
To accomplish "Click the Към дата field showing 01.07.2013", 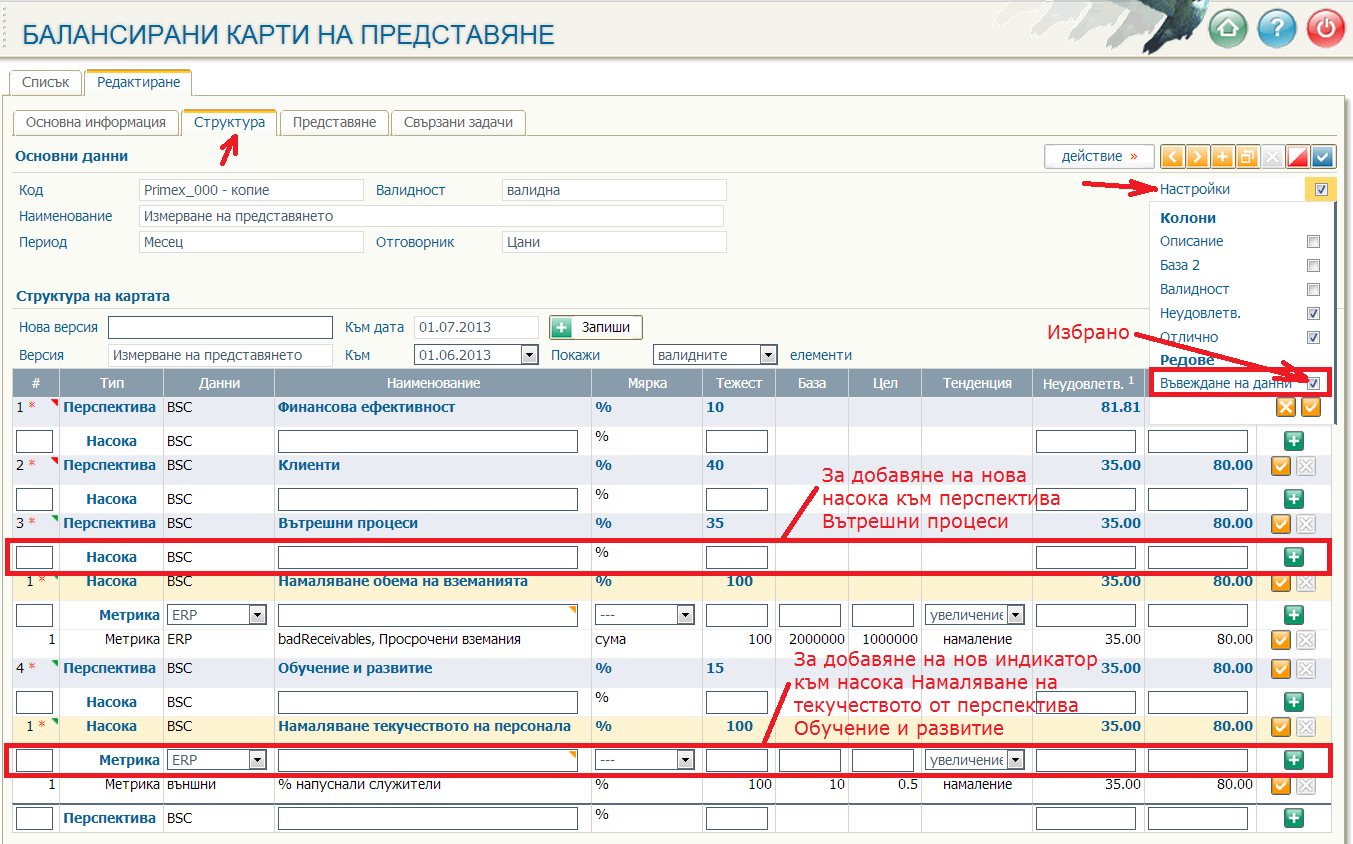I will pos(476,327).
